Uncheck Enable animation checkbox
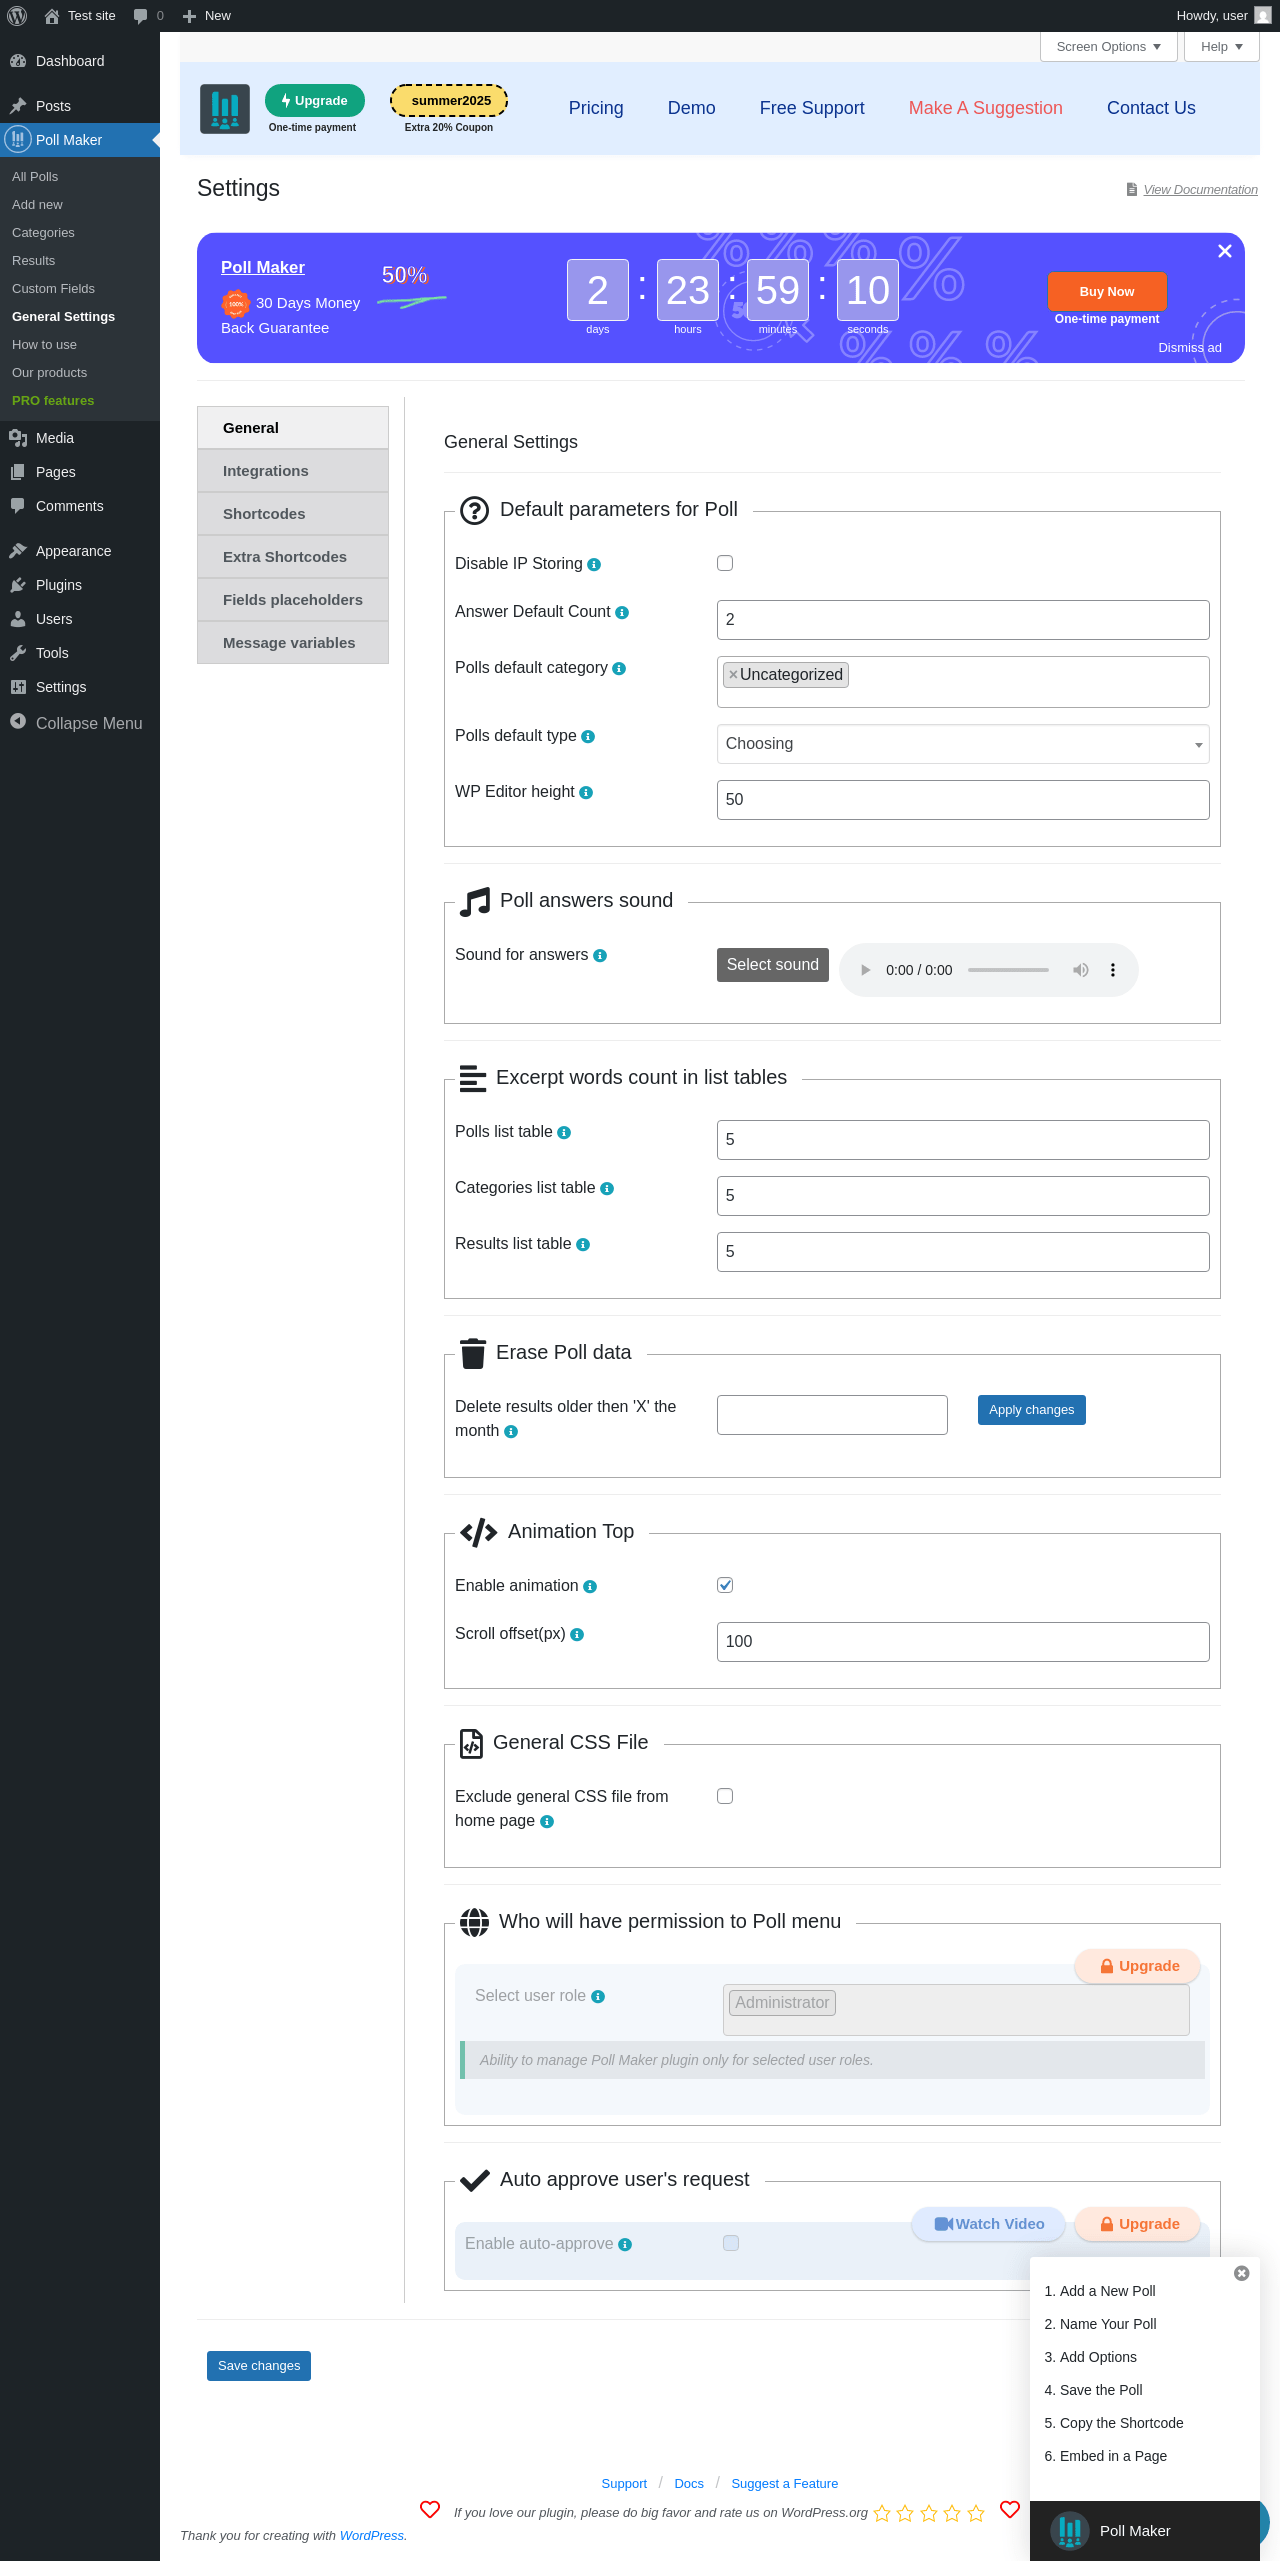Image resolution: width=1280 pixels, height=2561 pixels. click(x=725, y=1585)
